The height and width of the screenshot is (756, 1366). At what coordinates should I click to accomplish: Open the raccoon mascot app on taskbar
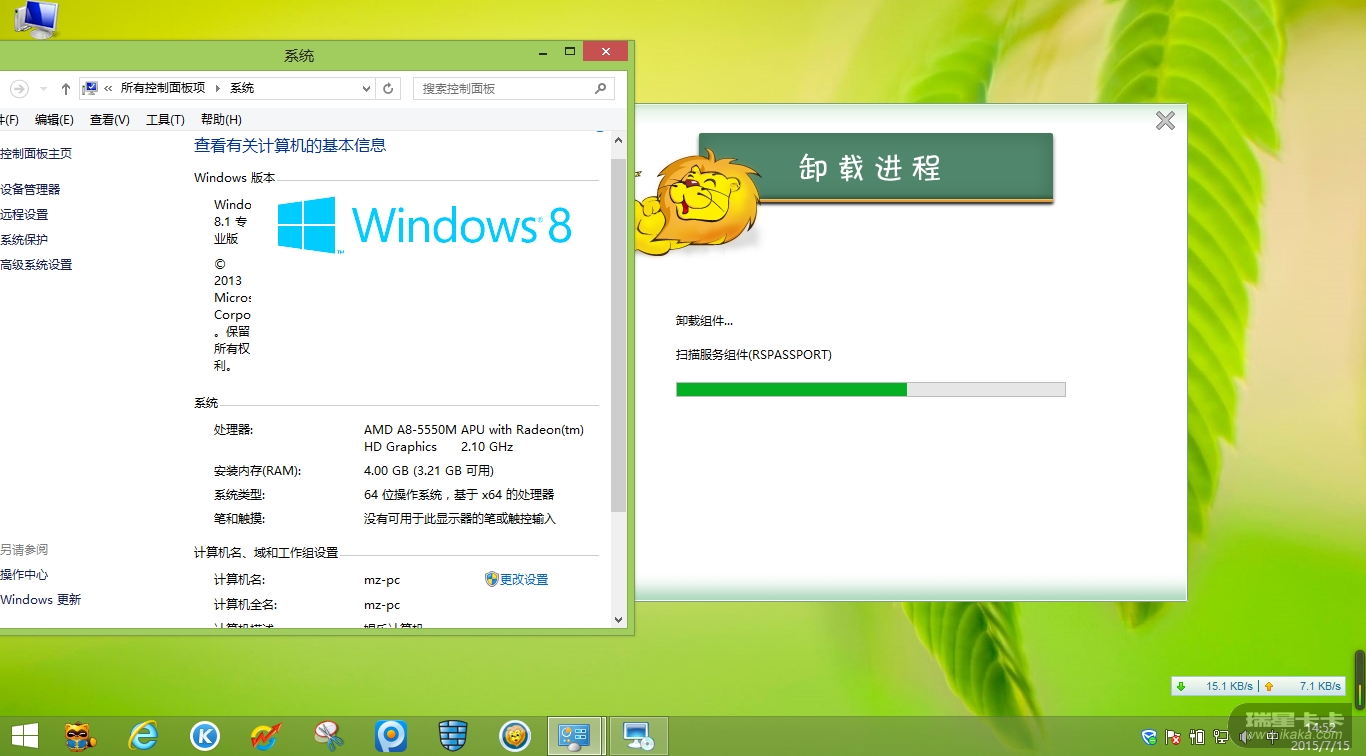tap(81, 737)
